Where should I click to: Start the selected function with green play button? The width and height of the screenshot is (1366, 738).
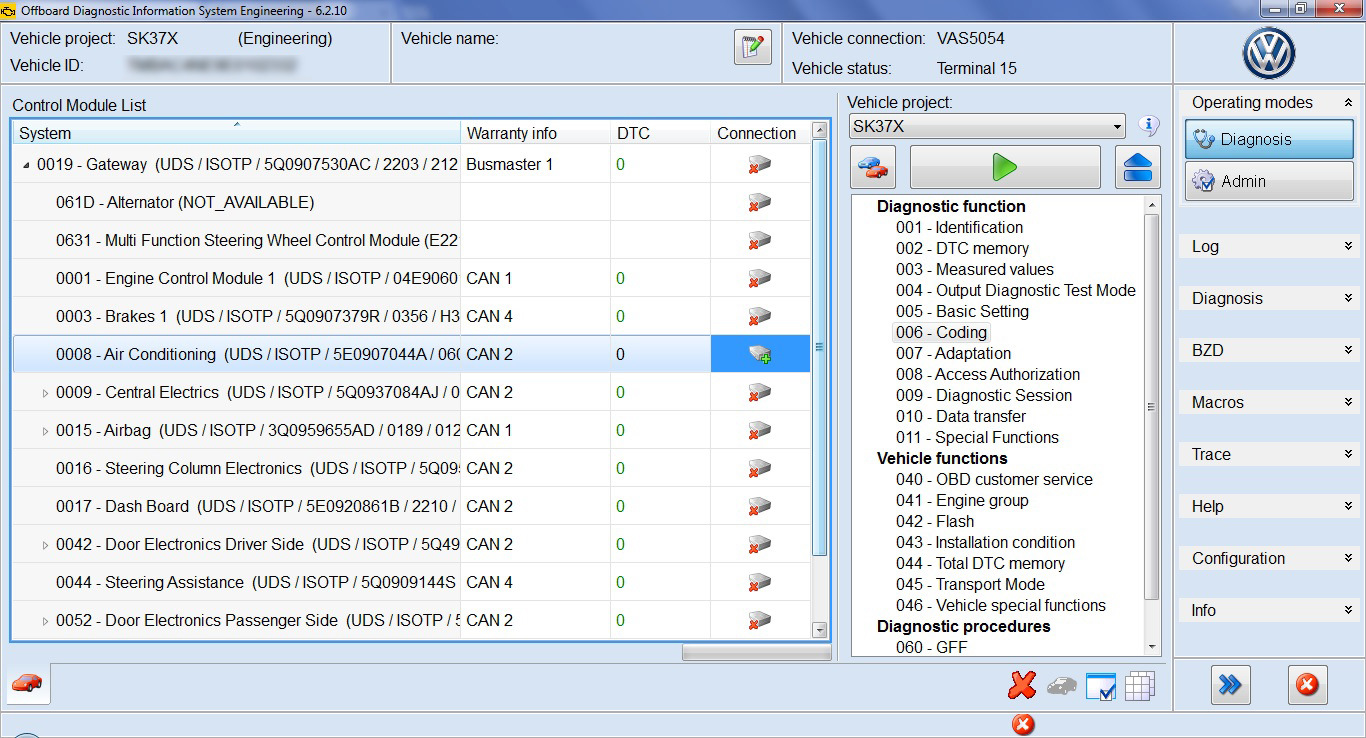point(1005,168)
